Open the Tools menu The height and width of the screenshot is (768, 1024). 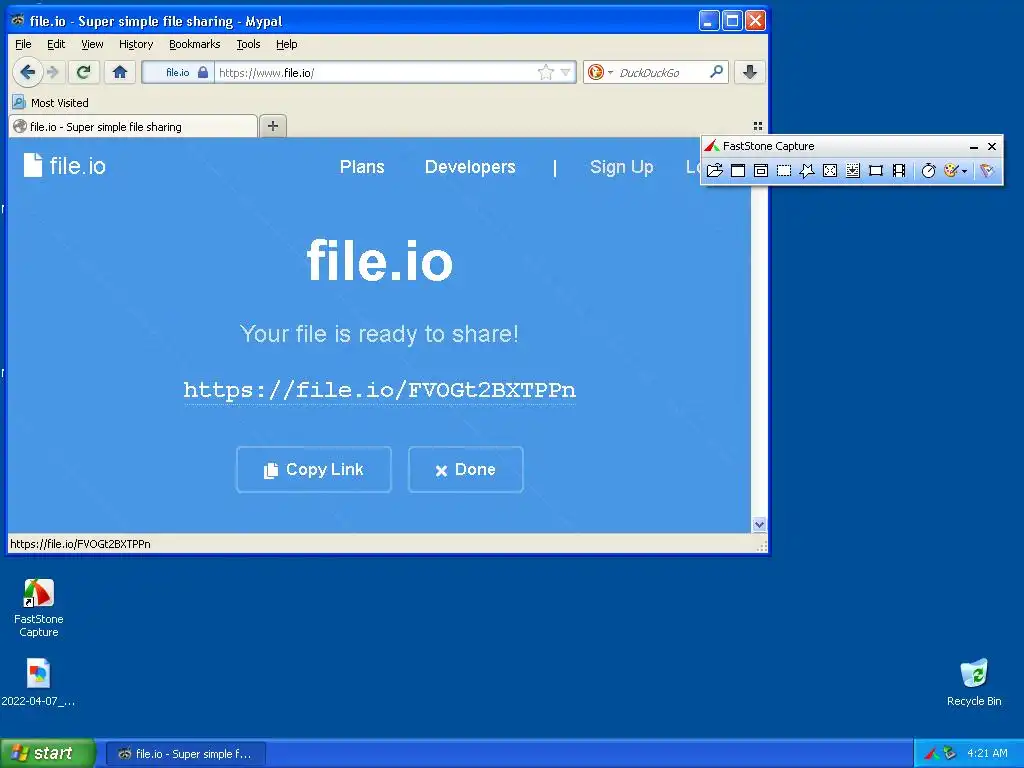point(248,44)
